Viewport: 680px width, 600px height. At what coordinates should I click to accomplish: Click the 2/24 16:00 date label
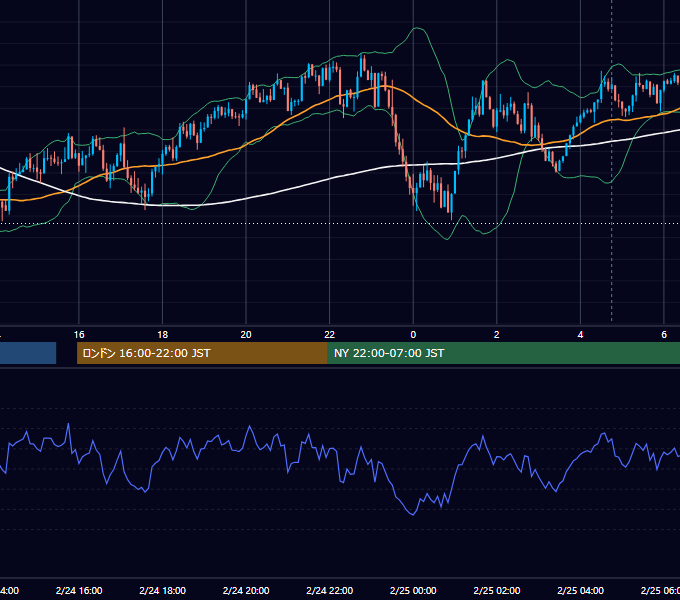pyautogui.click(x=79, y=590)
